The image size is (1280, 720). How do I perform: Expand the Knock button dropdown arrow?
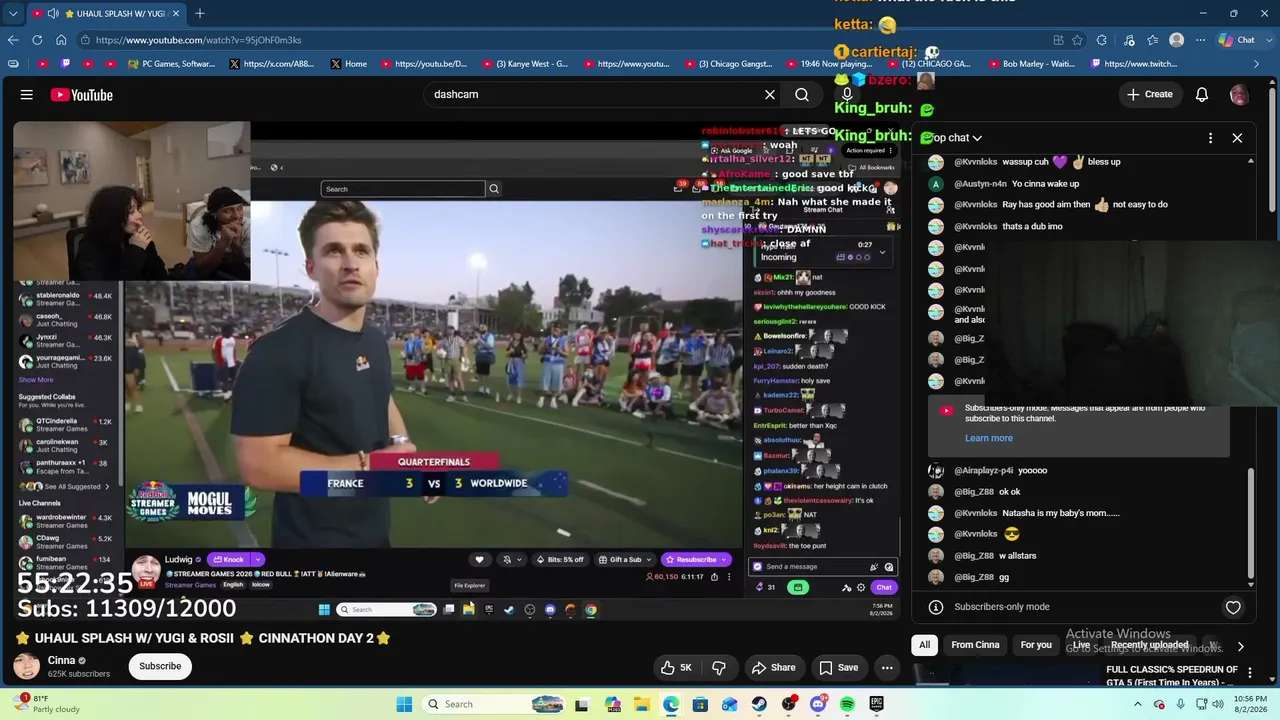(257, 560)
